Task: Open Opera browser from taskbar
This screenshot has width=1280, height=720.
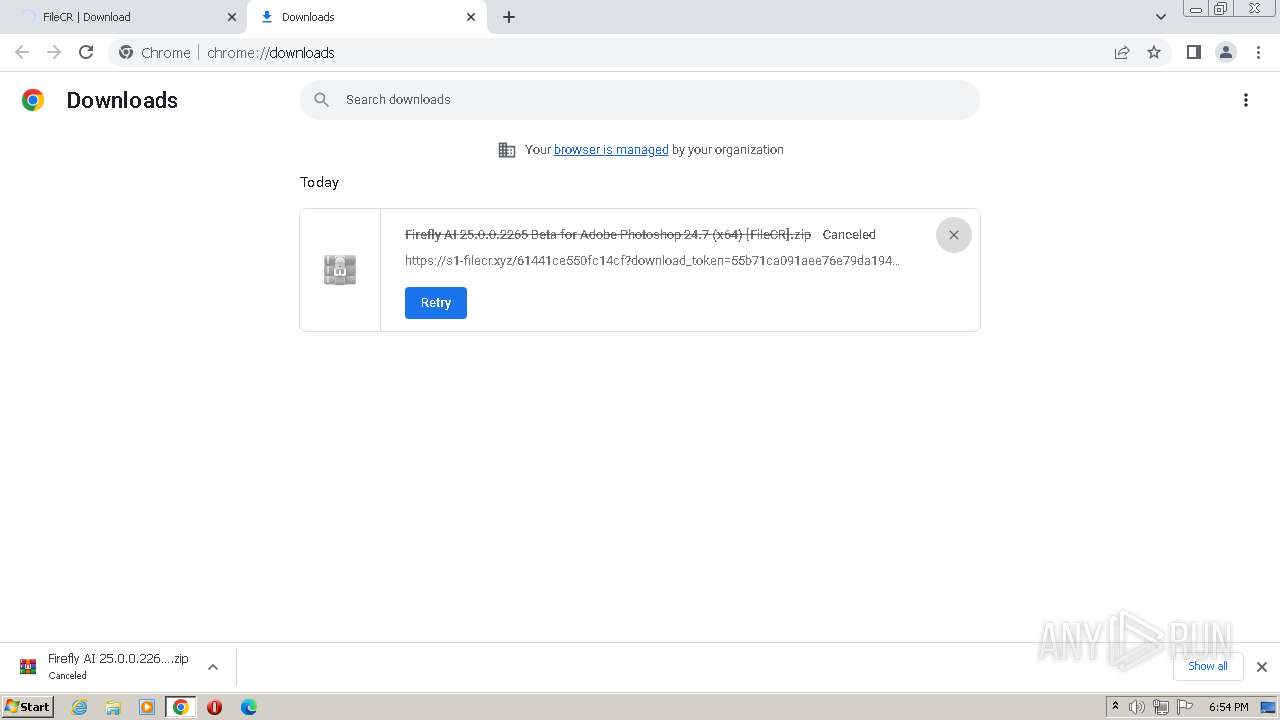Action: (x=214, y=707)
